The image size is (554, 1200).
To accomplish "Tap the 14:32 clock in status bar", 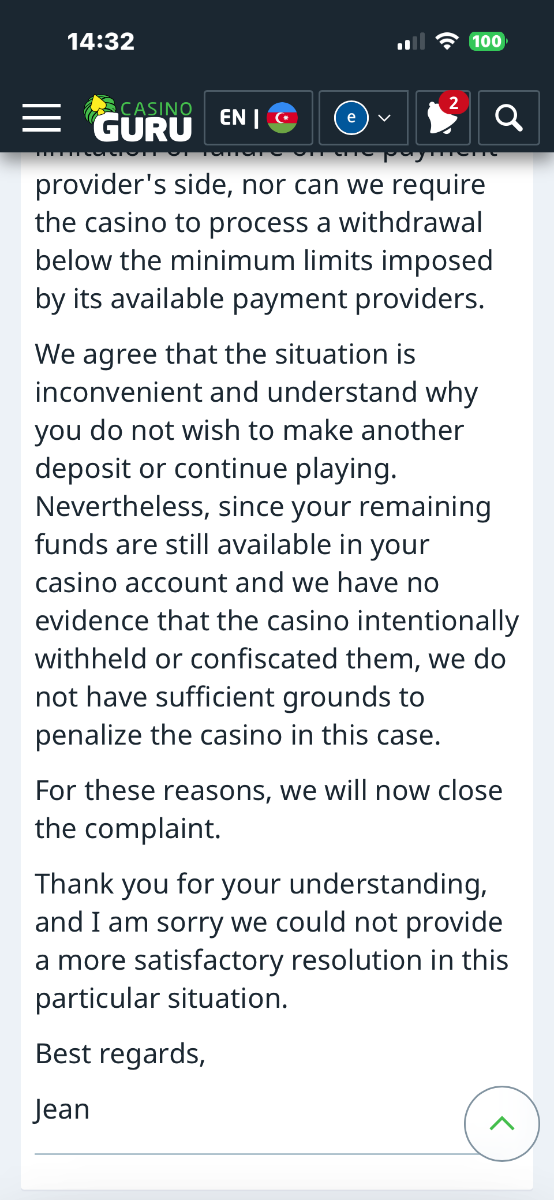I will [101, 41].
